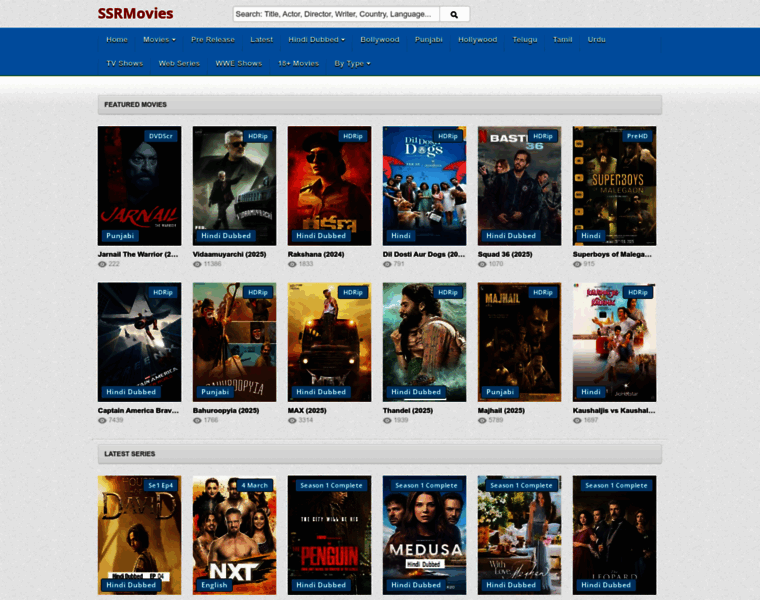Click the English label on NXT poster
Screen dimensions: 760x600
coord(214,585)
